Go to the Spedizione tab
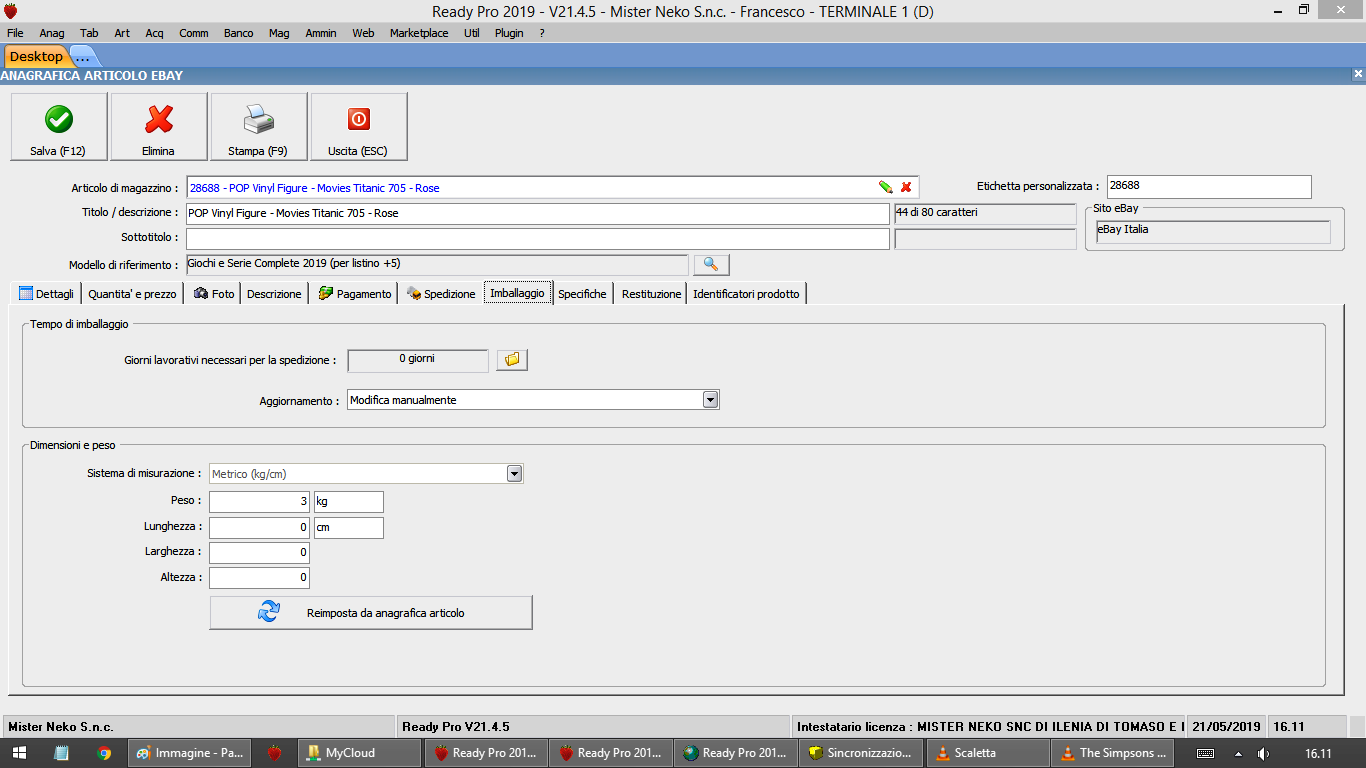Image resolution: width=1366 pixels, height=768 pixels. 441,294
